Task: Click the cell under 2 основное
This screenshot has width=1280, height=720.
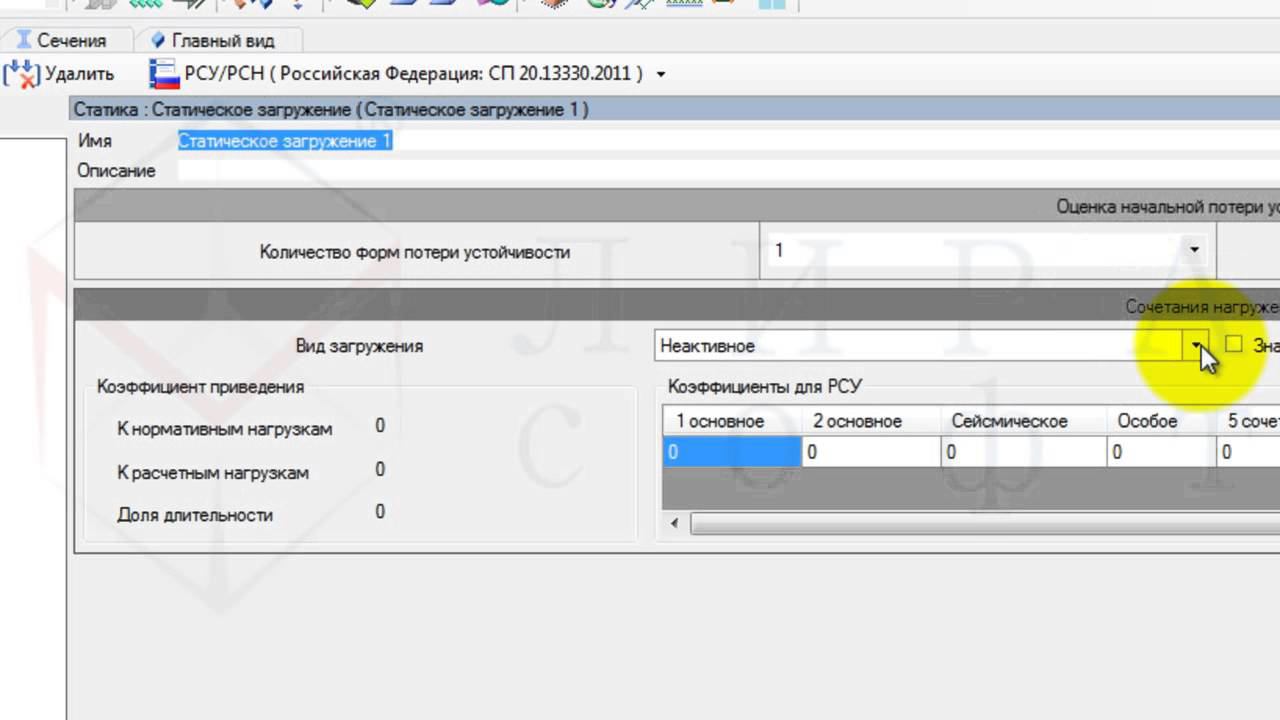Action: click(871, 452)
